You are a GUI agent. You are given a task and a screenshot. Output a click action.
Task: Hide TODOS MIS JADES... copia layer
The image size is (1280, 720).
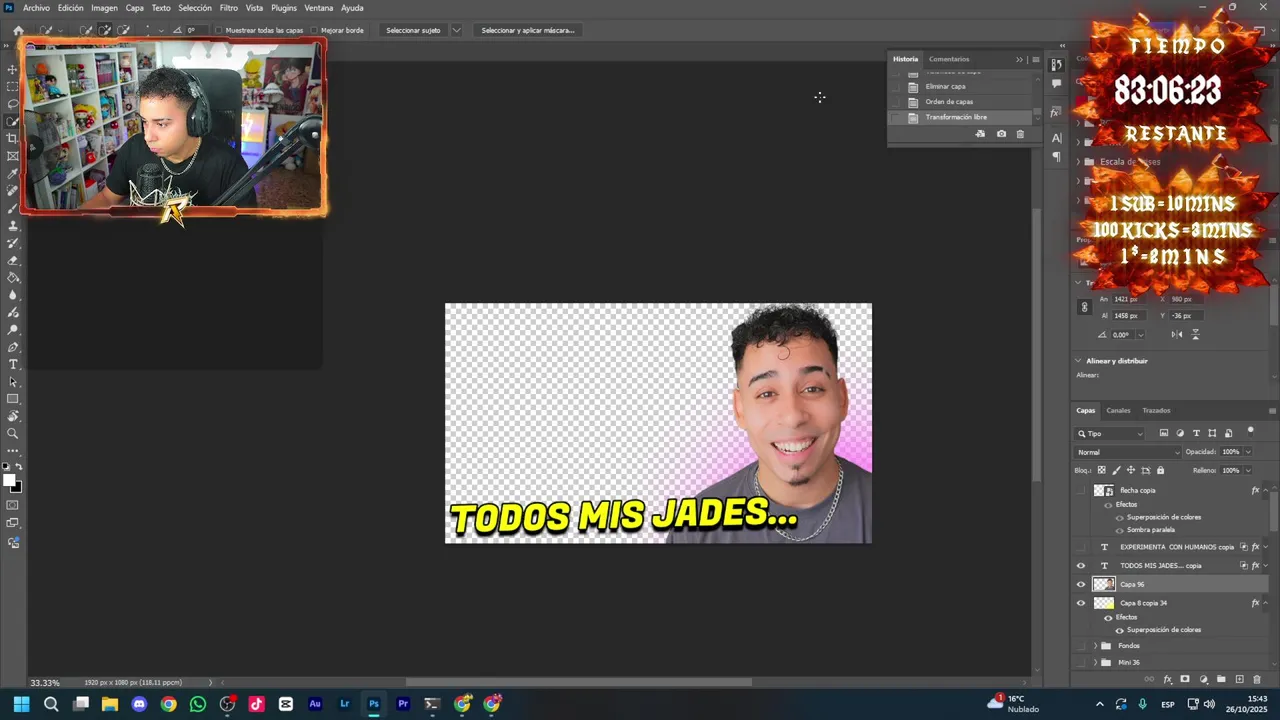point(1080,566)
